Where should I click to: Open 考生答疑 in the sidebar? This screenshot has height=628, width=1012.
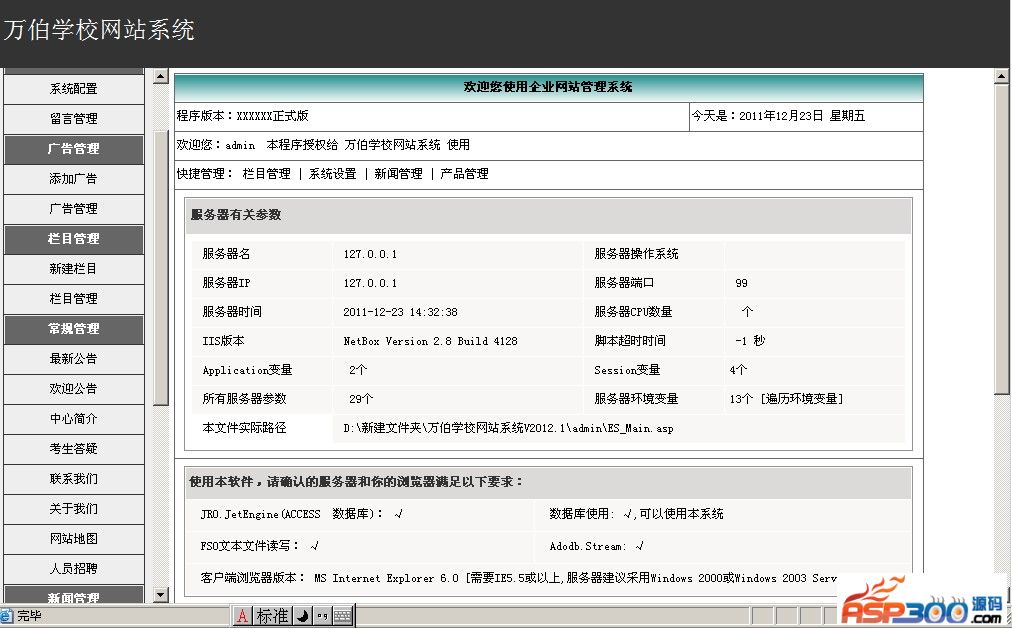[74, 449]
